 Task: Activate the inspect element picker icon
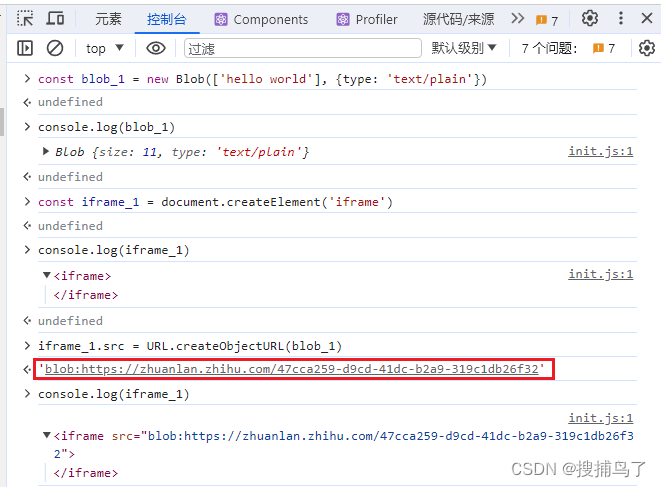click(x=25, y=19)
